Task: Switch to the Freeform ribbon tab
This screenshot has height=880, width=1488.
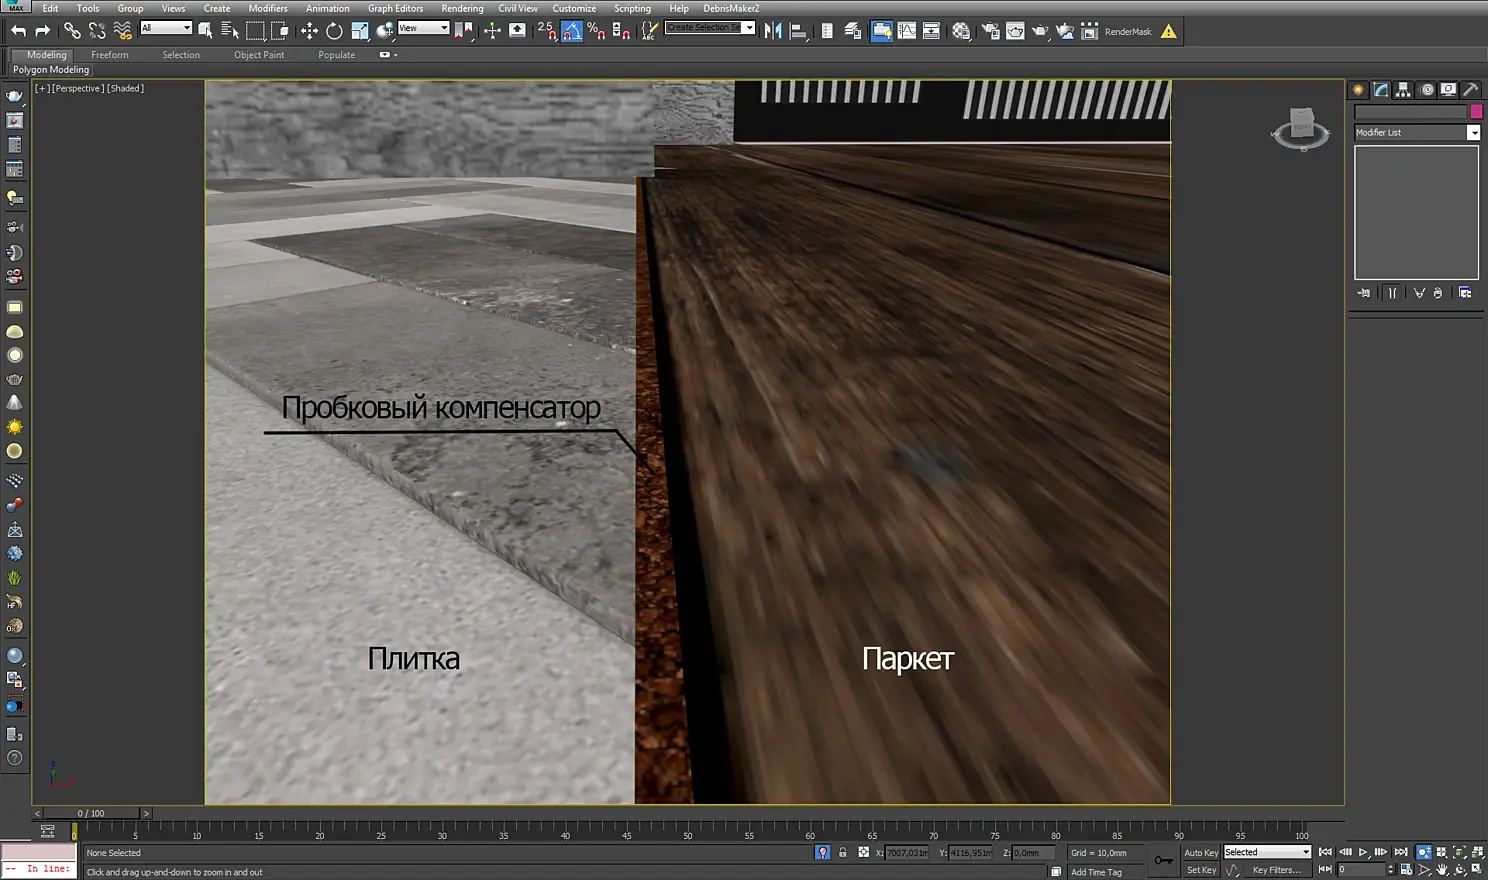Action: 109,55
